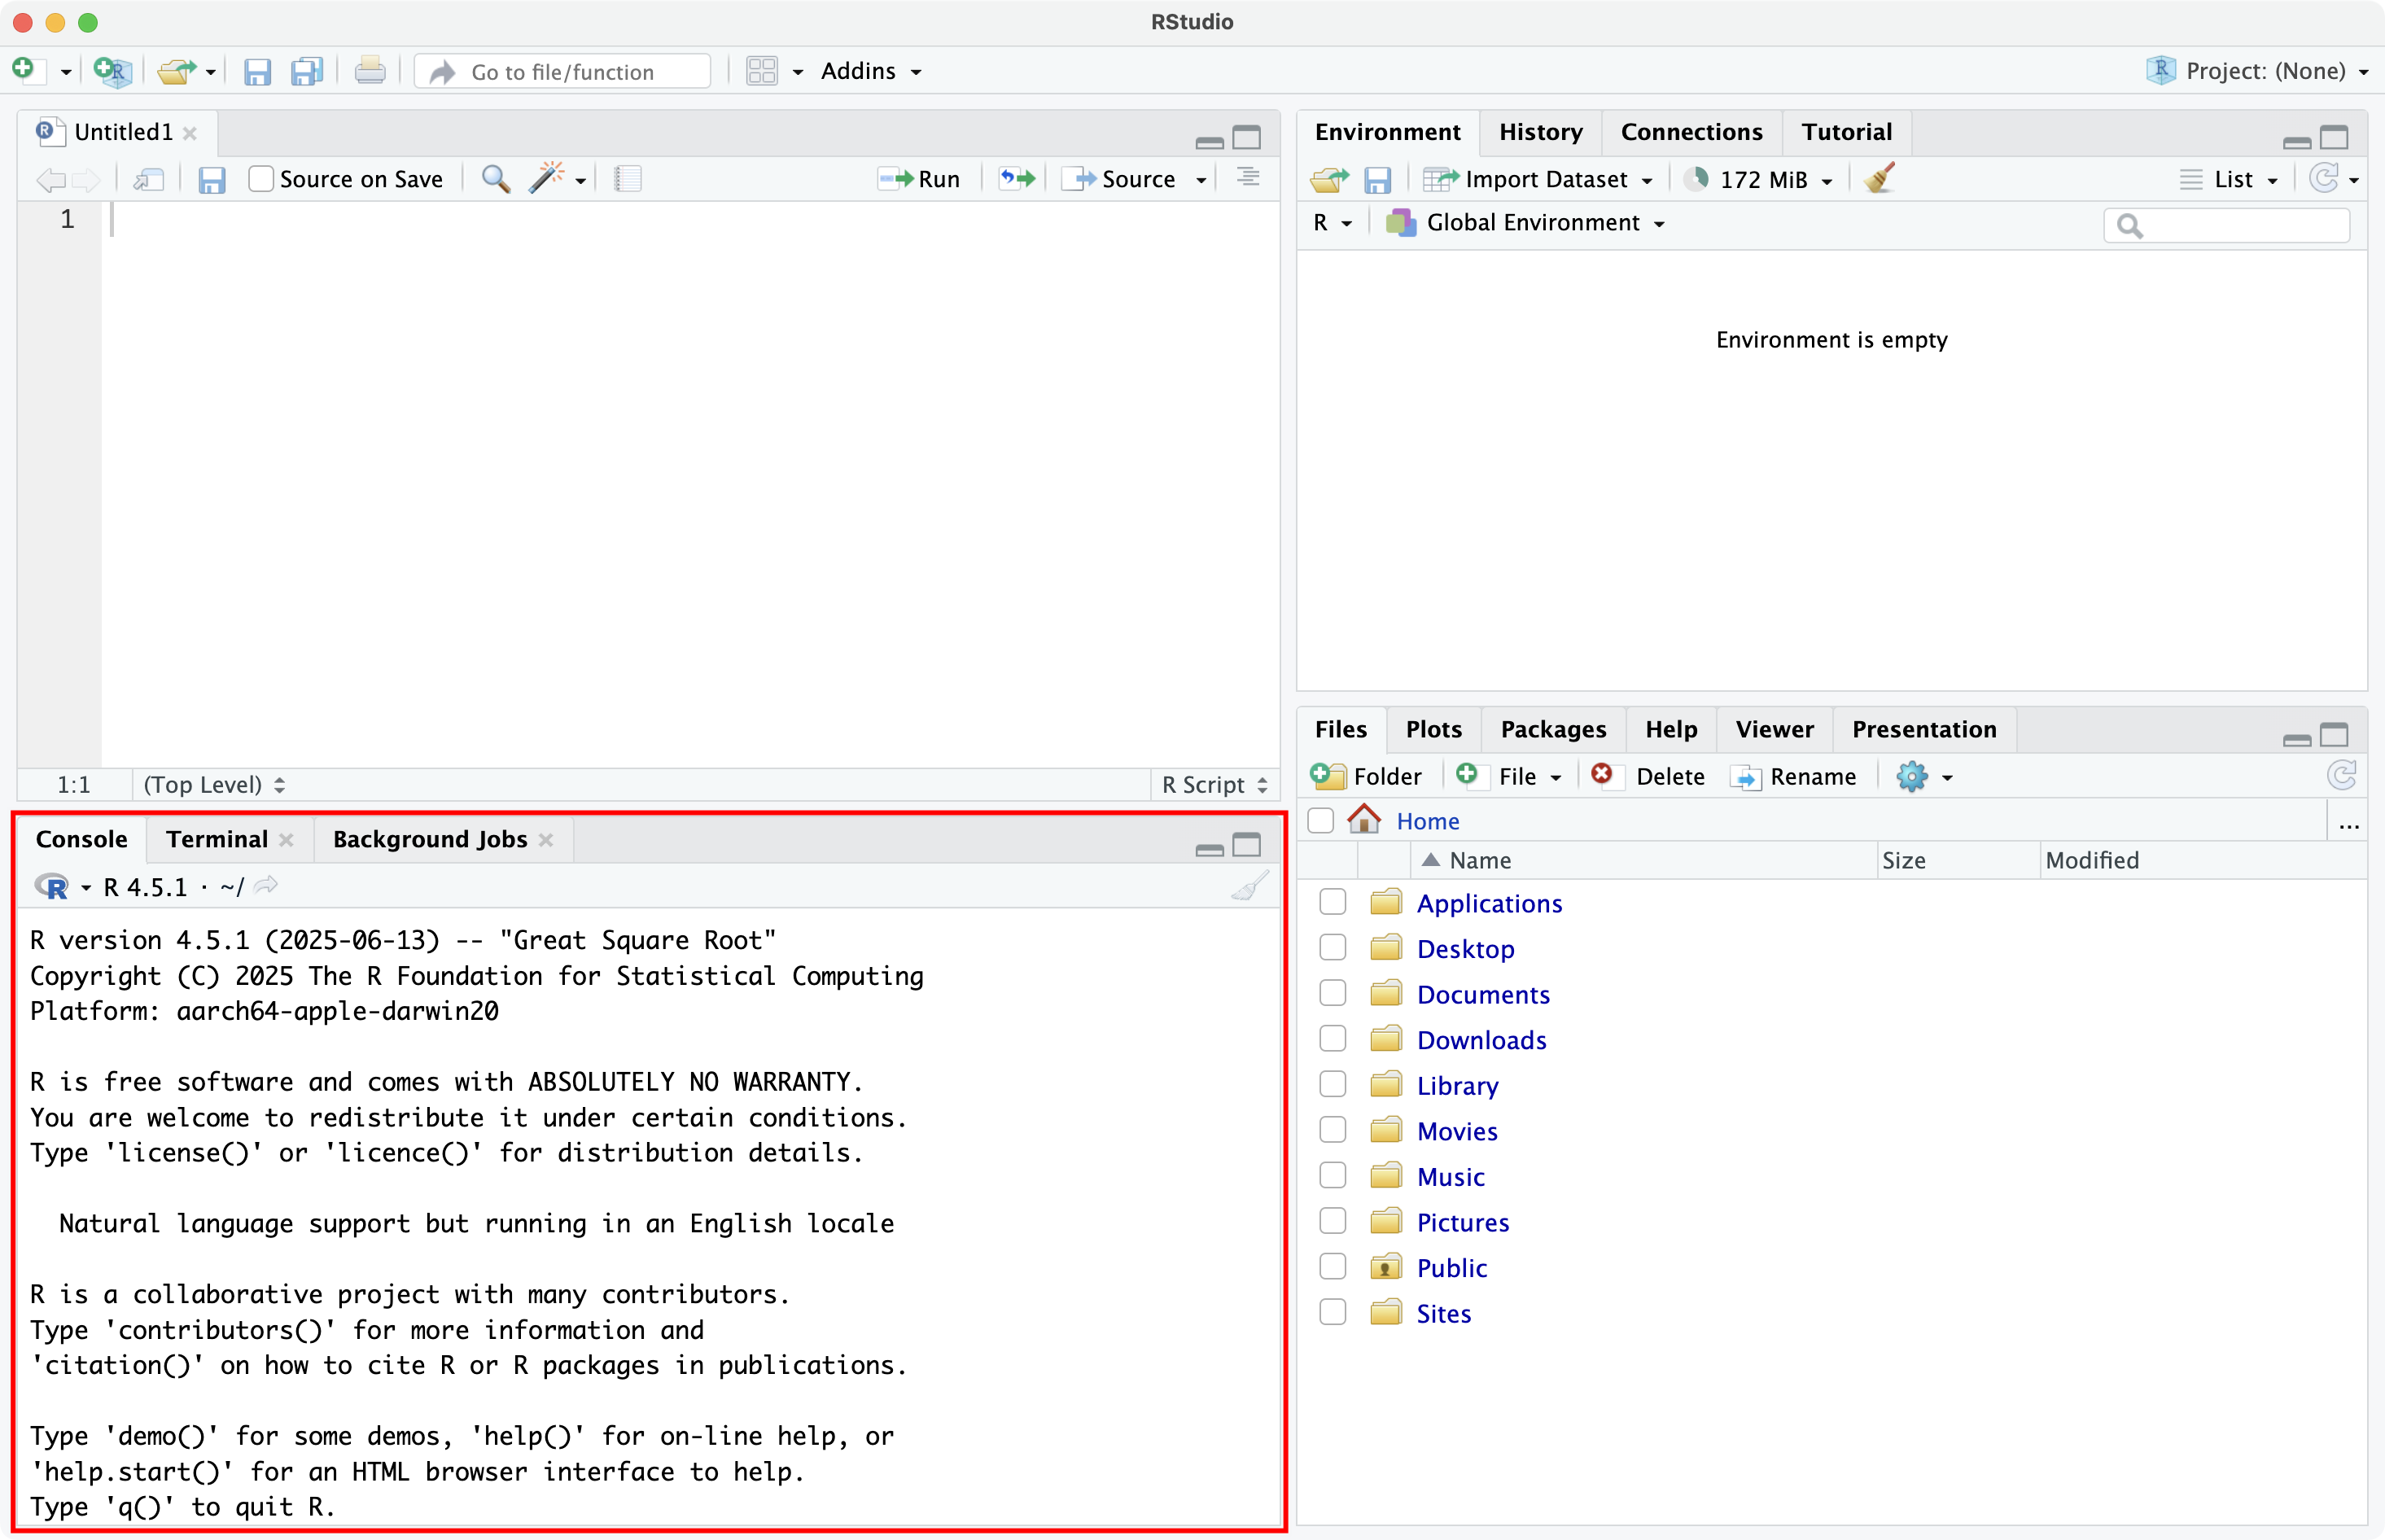Click the Compile Report notebook icon
The width and height of the screenshot is (2385, 1540).
tap(627, 179)
